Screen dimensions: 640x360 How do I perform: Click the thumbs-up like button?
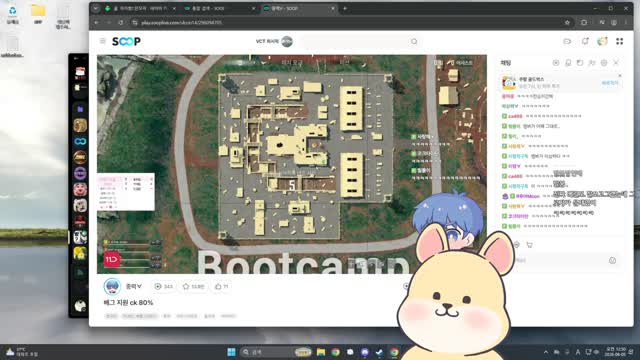222,287
